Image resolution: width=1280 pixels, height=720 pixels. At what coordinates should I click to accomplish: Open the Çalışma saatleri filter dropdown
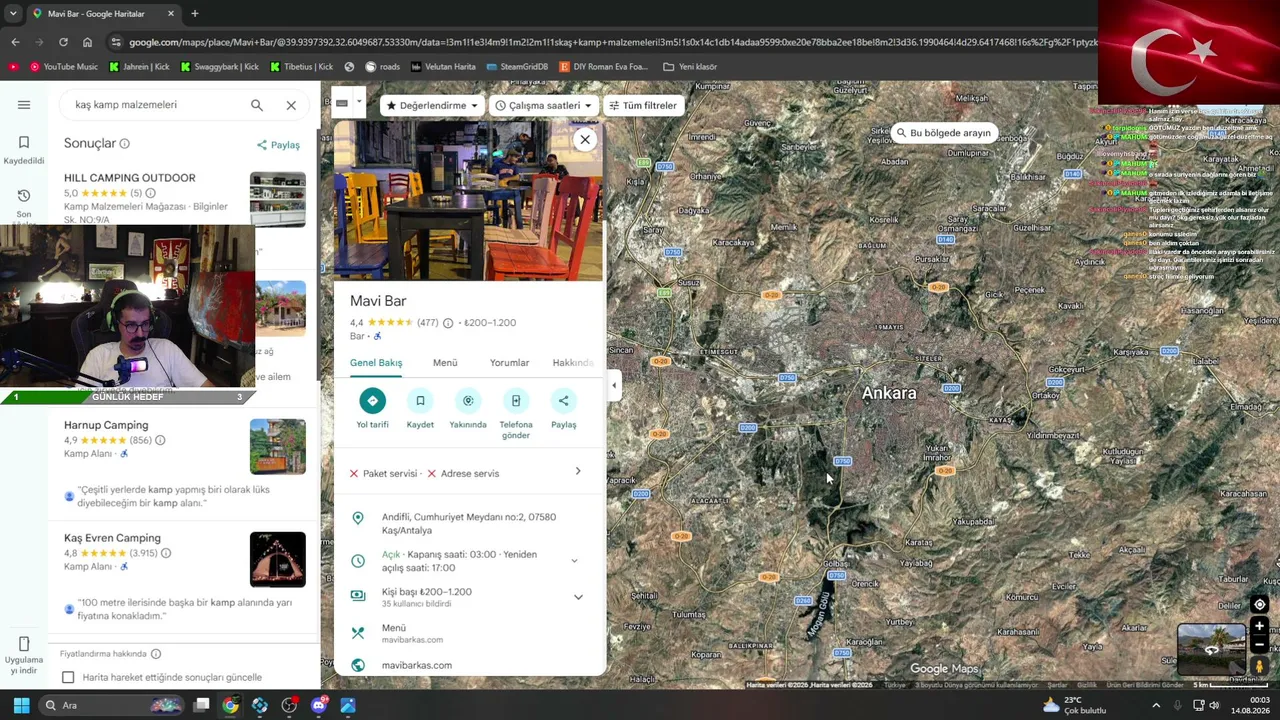(x=543, y=106)
